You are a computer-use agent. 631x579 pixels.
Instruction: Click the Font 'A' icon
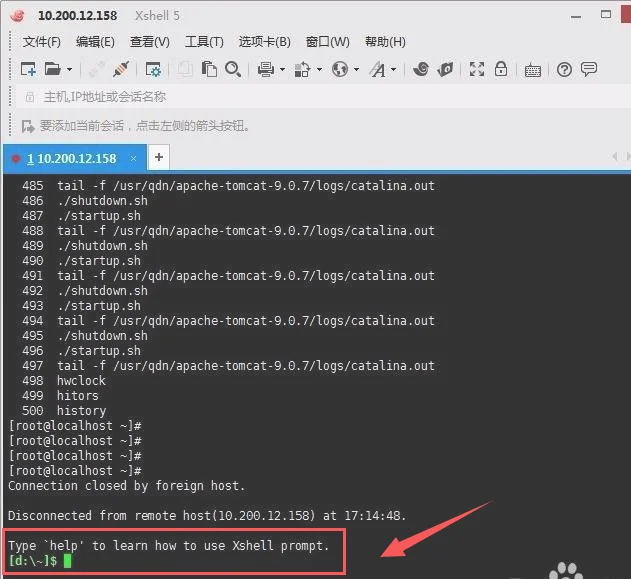pos(378,69)
